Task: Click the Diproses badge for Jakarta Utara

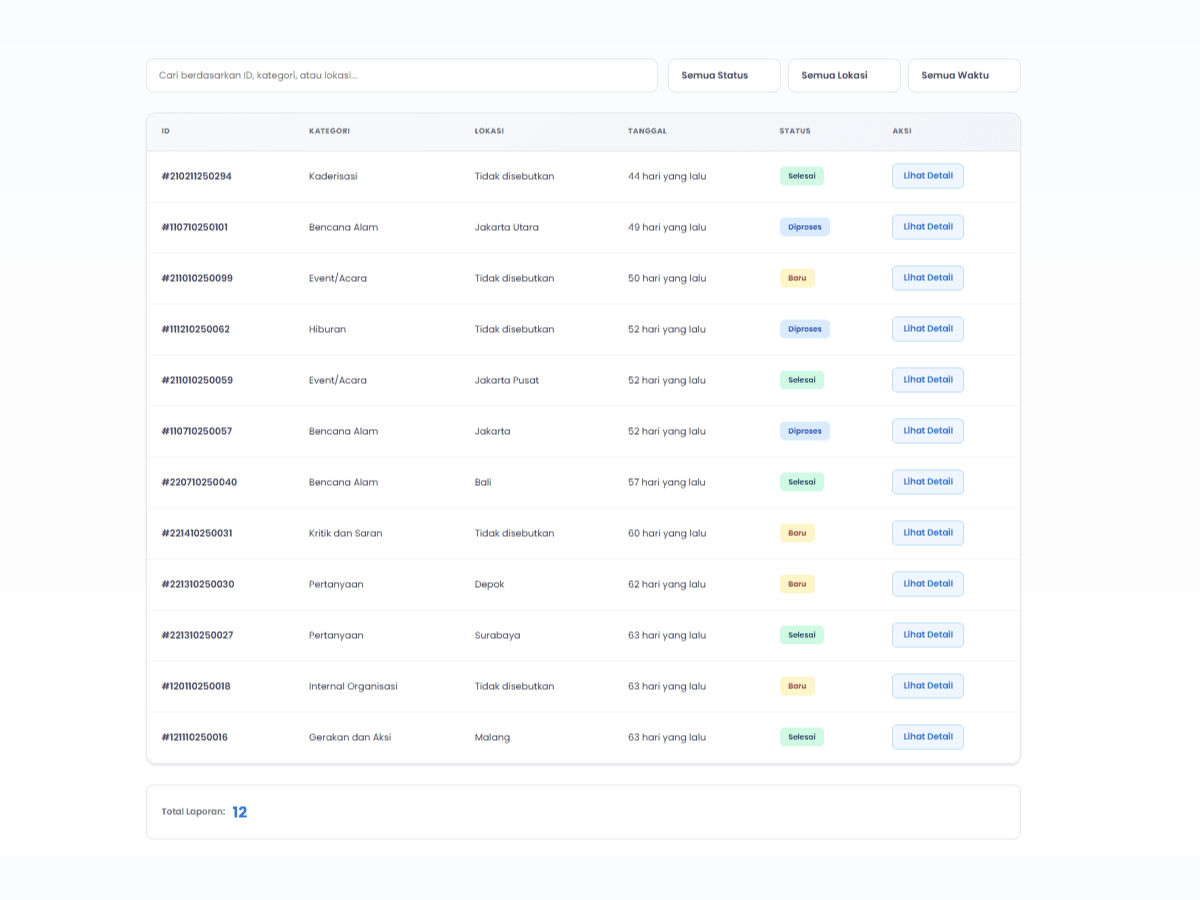Action: coord(804,227)
